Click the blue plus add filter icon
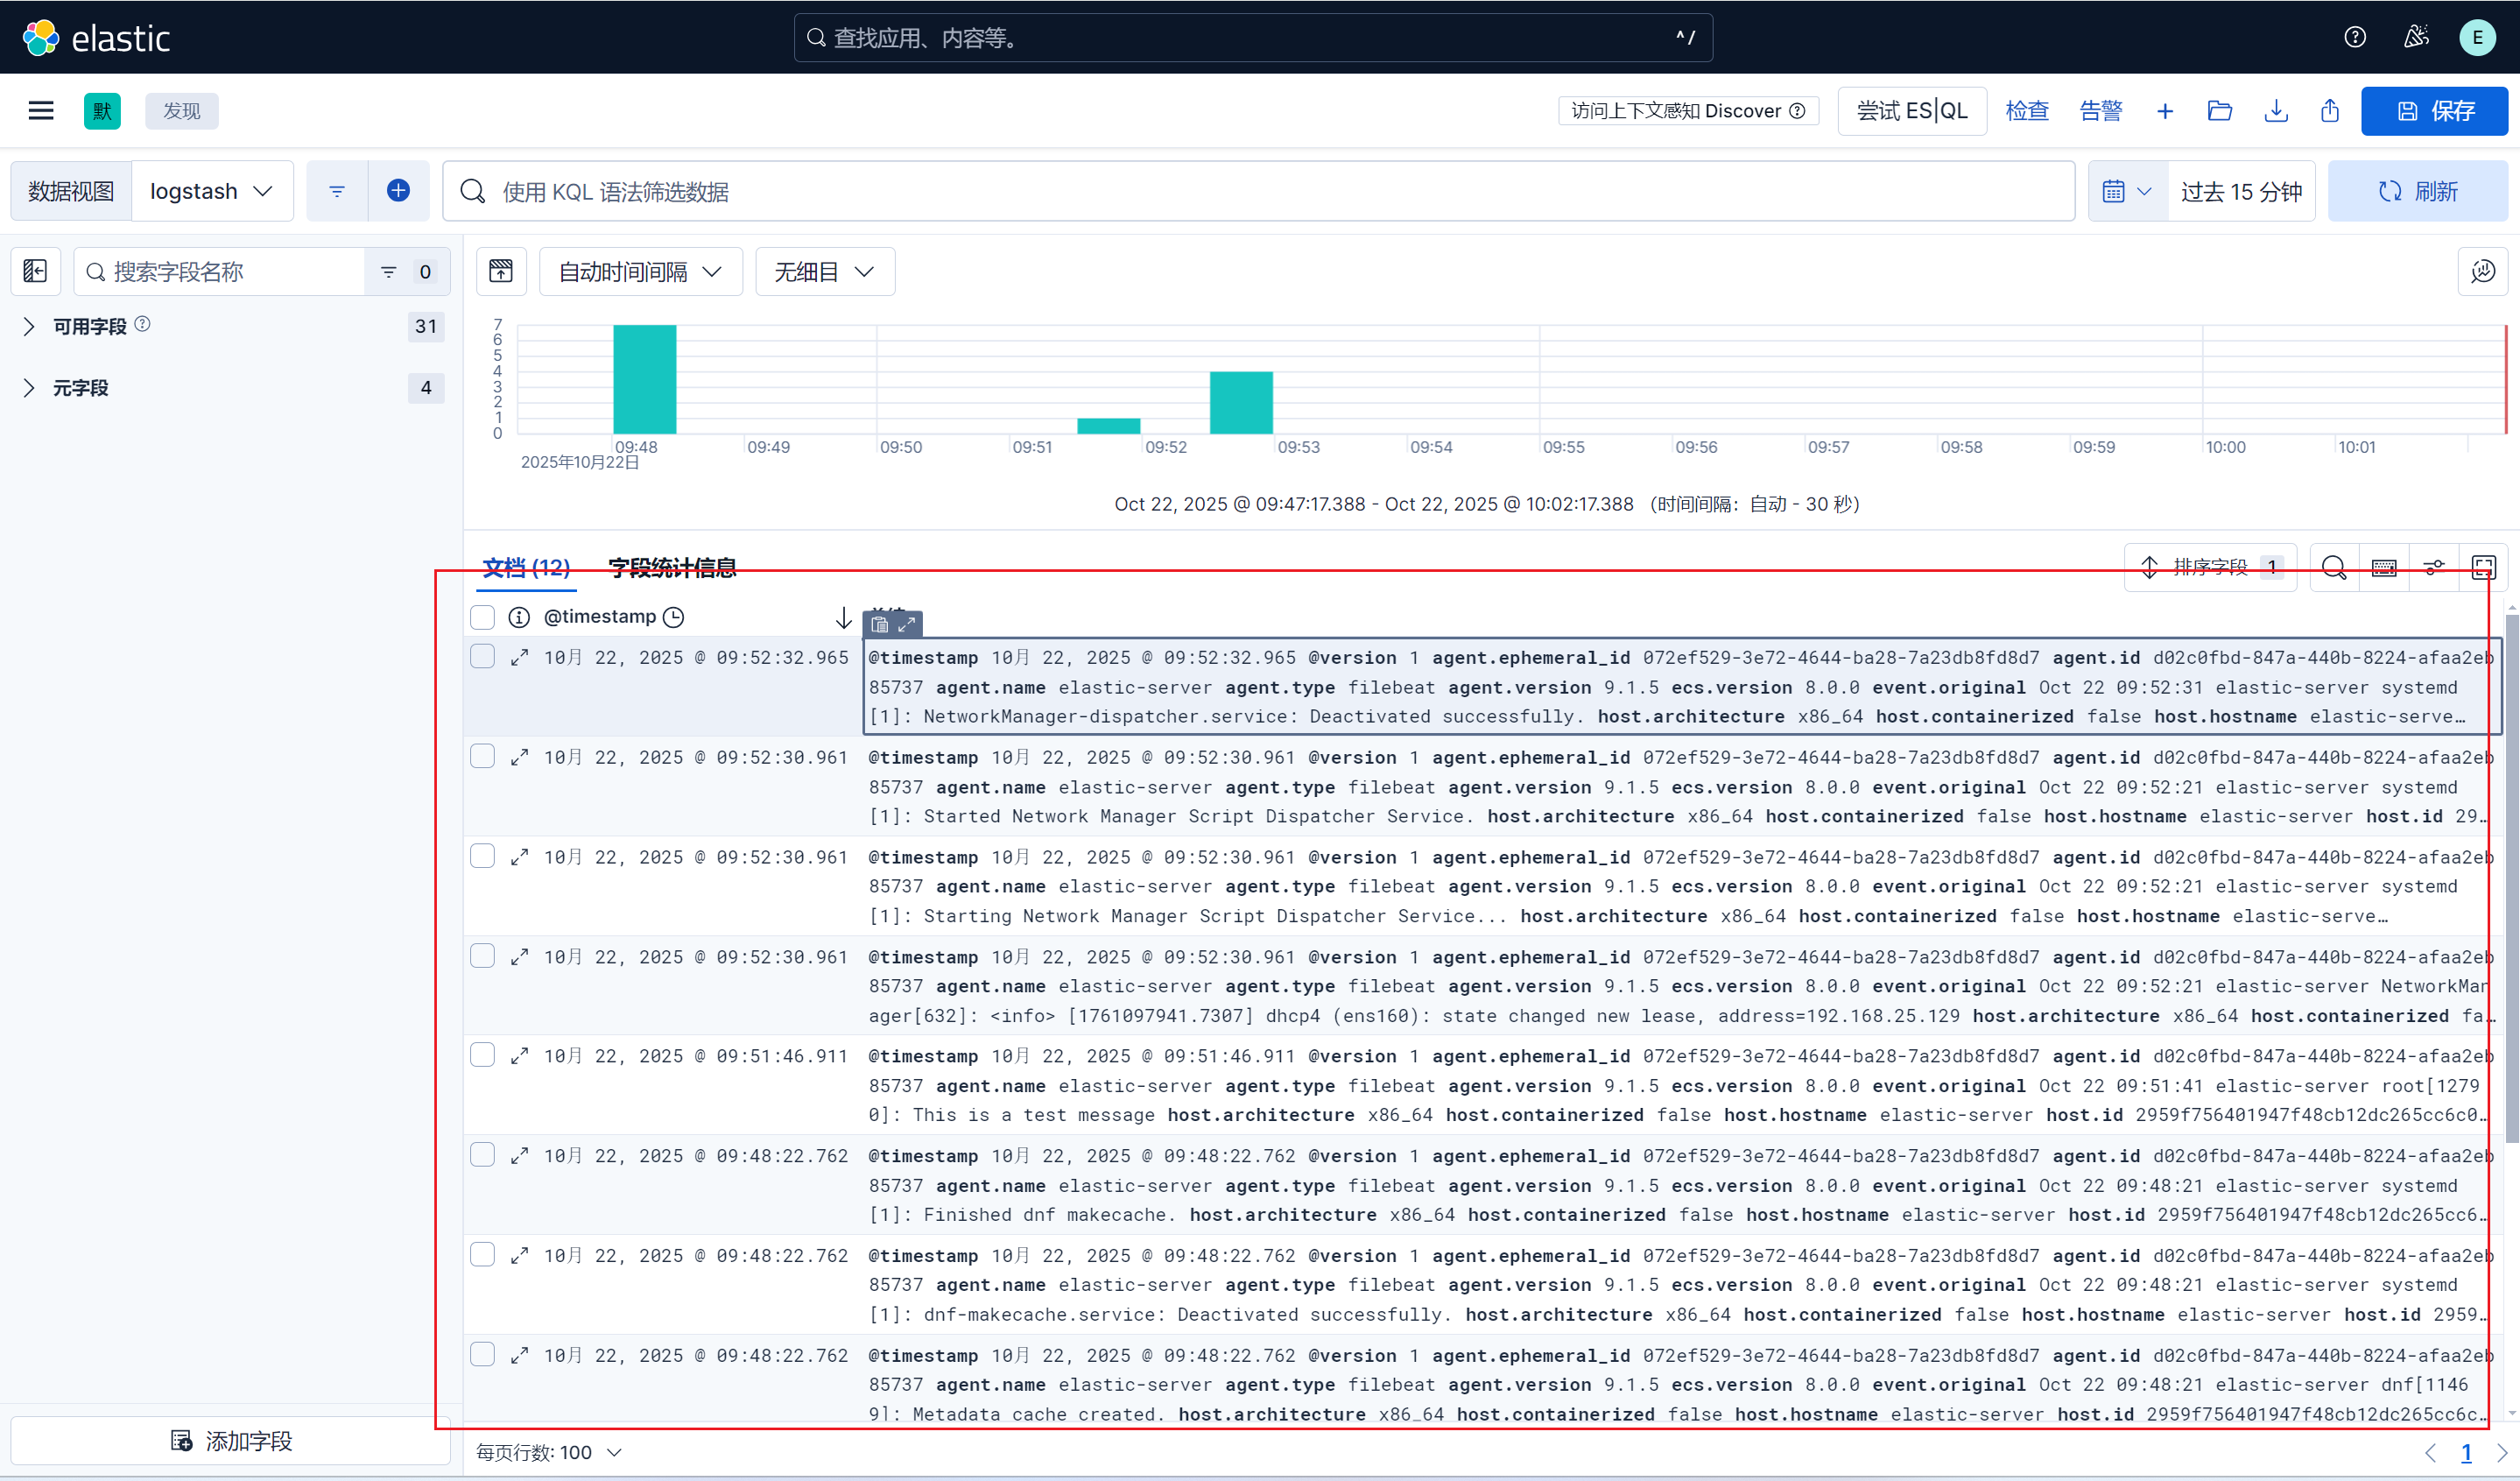2520x1481 pixels. coord(398,190)
